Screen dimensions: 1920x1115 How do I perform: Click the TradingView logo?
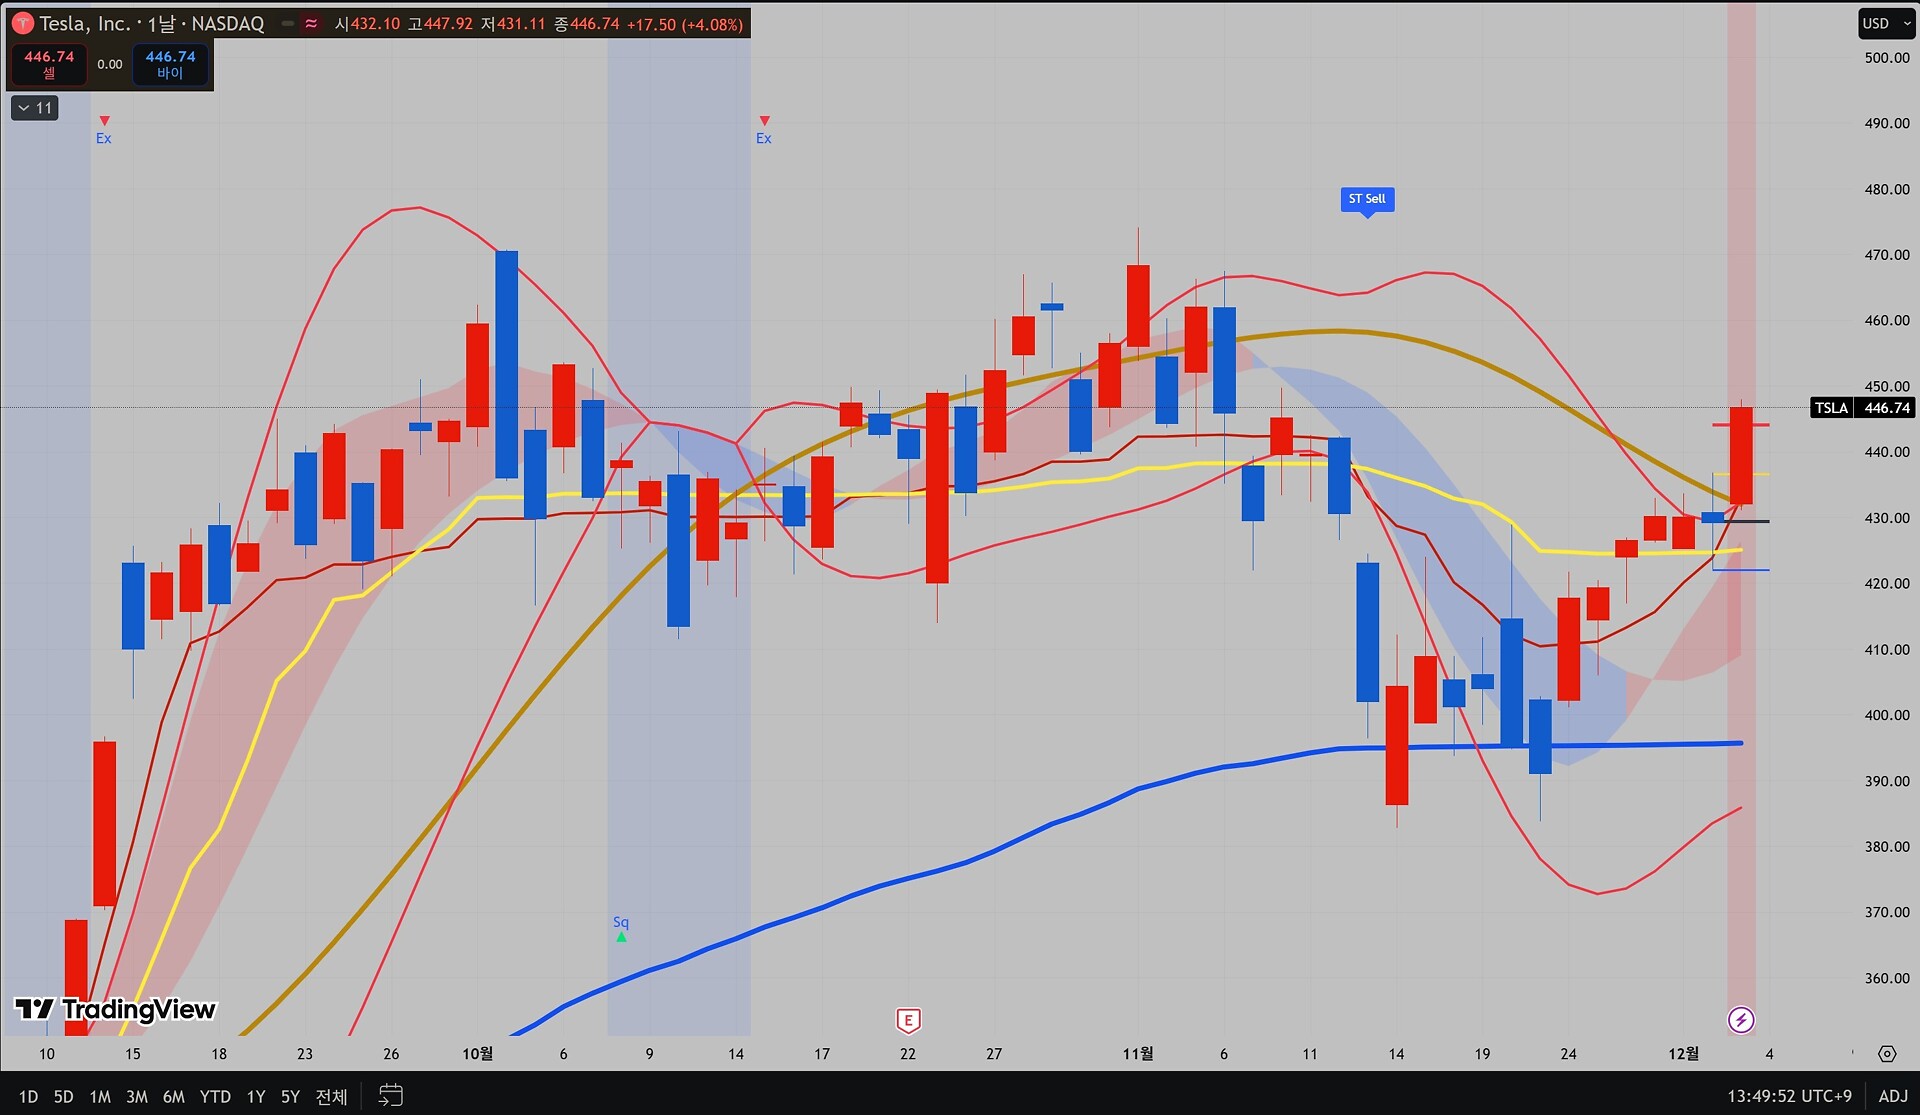[115, 1009]
